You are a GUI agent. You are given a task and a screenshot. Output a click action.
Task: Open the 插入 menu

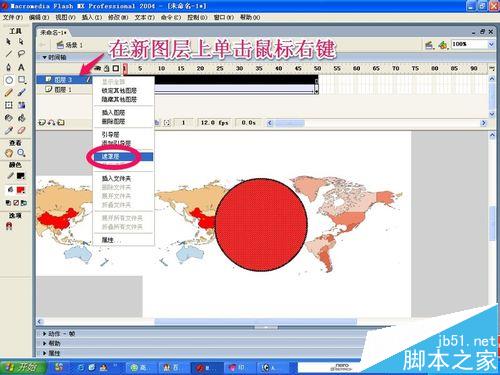click(92, 17)
